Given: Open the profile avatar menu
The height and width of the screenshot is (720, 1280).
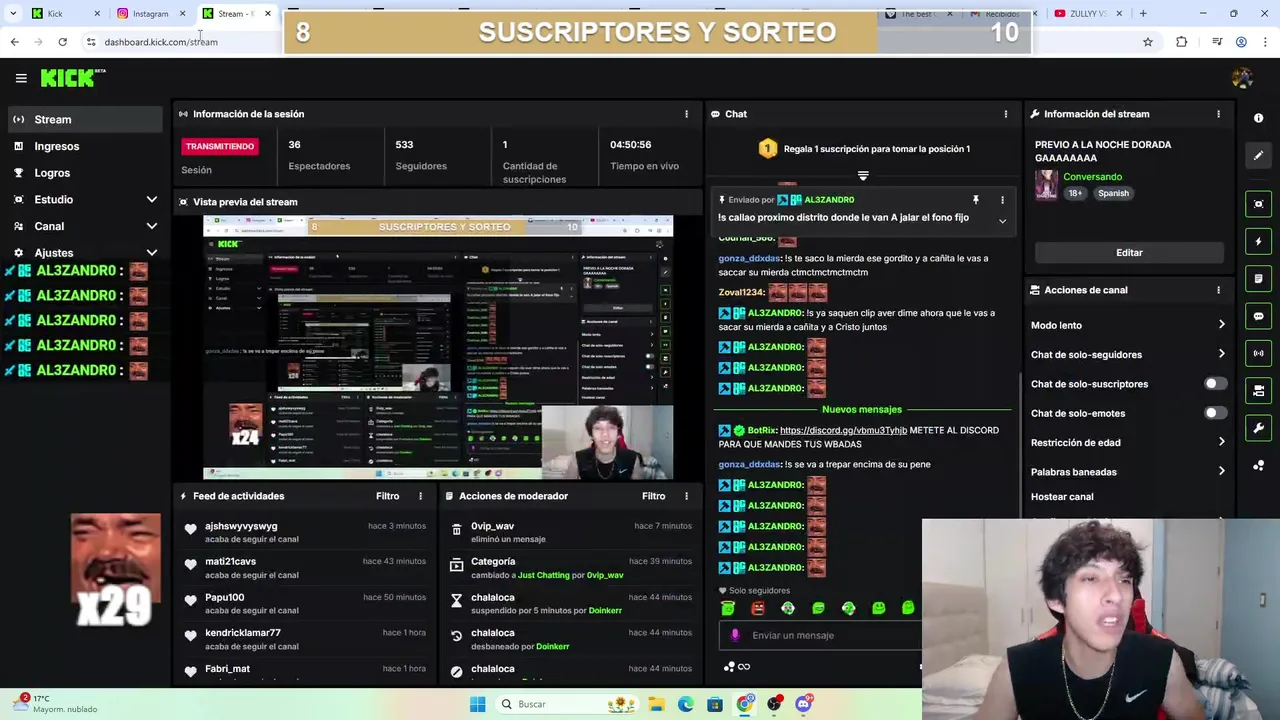Looking at the screenshot, I should 1242,78.
